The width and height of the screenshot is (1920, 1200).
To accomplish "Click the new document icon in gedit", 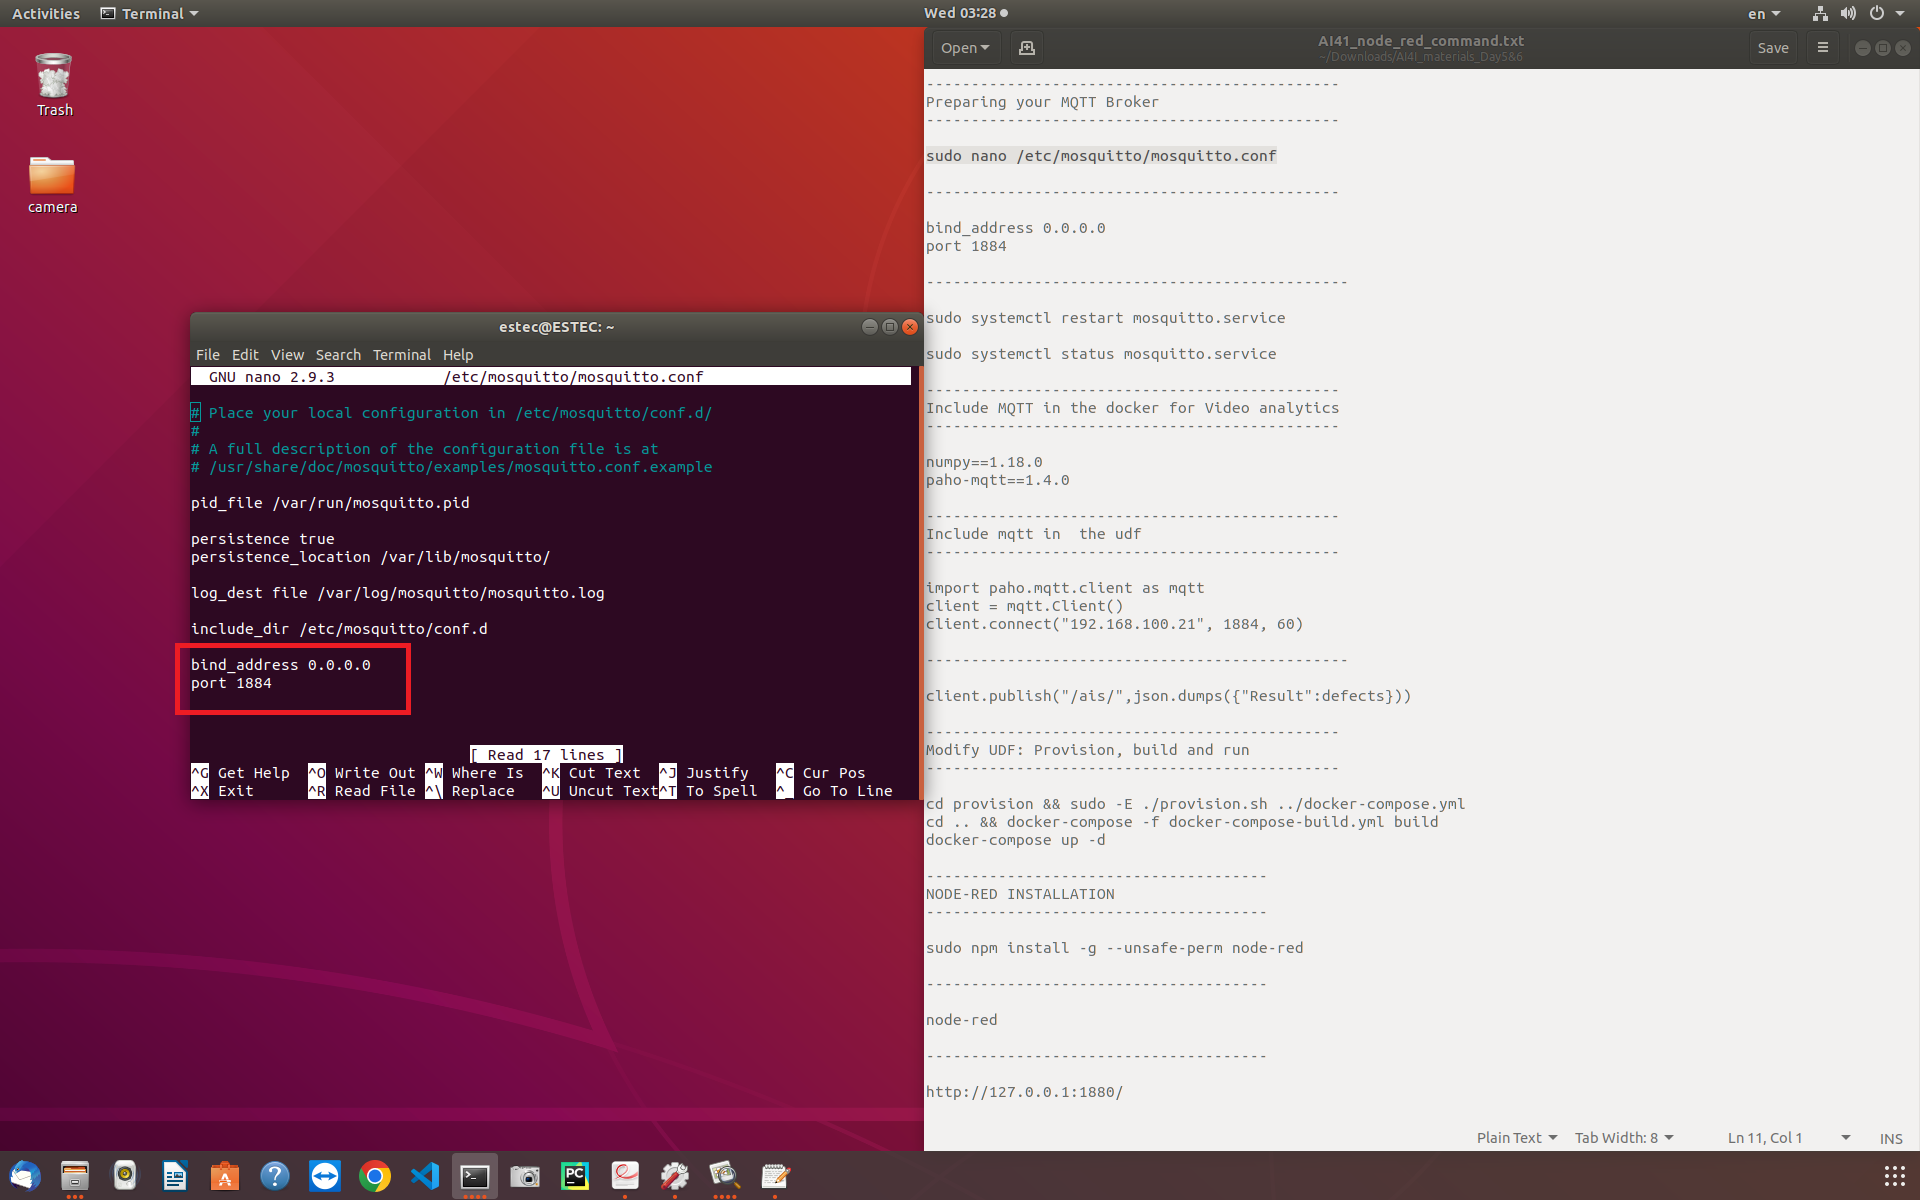I will pyautogui.click(x=1026, y=48).
